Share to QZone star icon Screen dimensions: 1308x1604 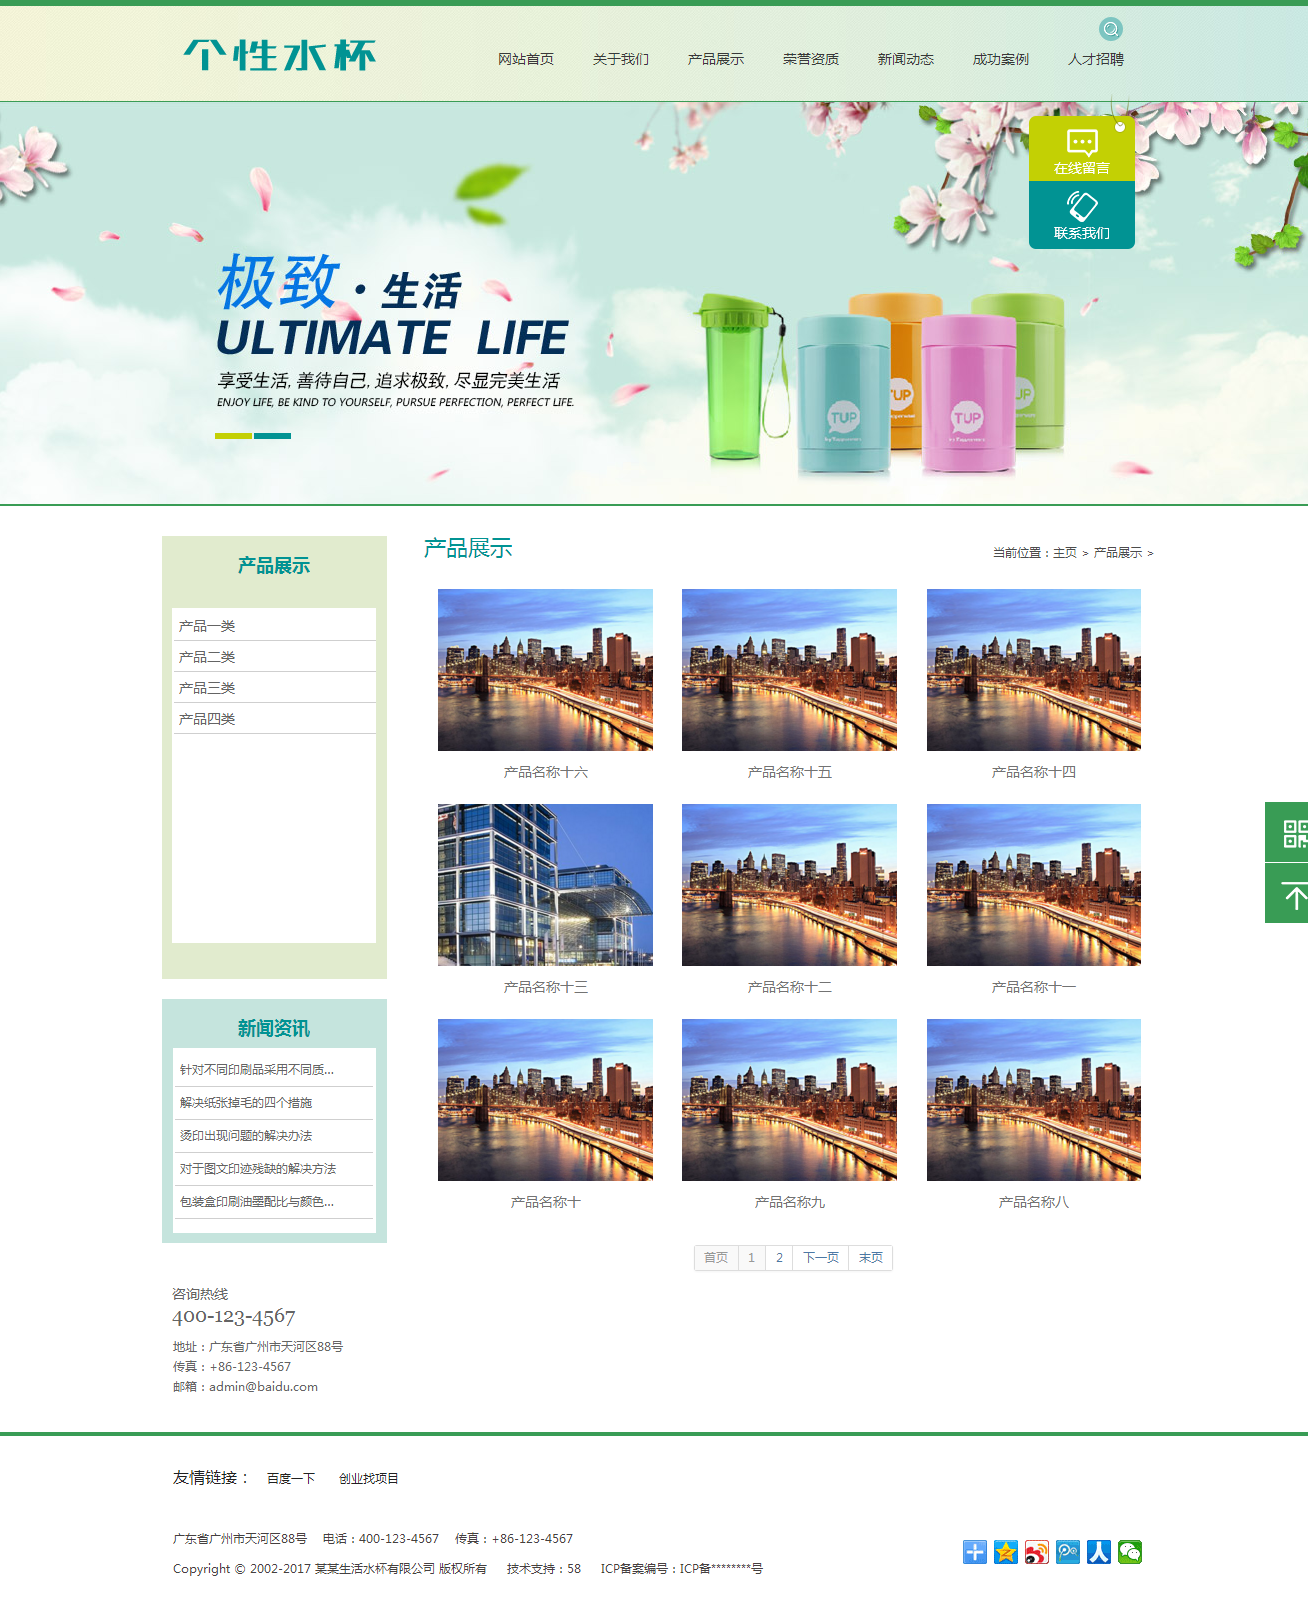click(1006, 1552)
